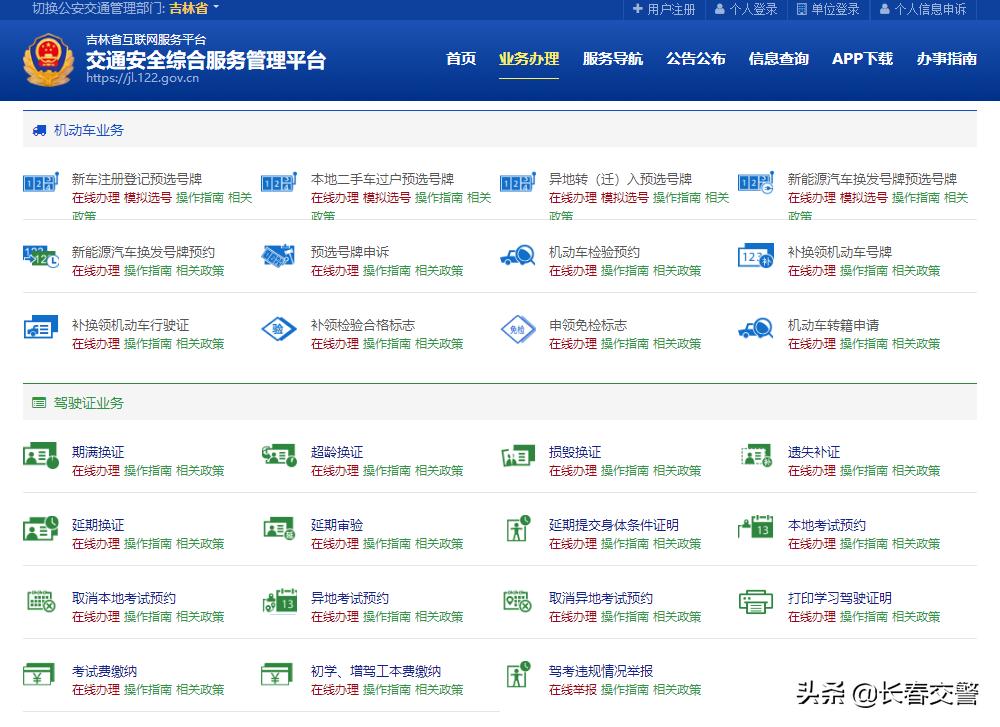
Task: Click 在线办理 under 延期审验
Action: coord(334,543)
